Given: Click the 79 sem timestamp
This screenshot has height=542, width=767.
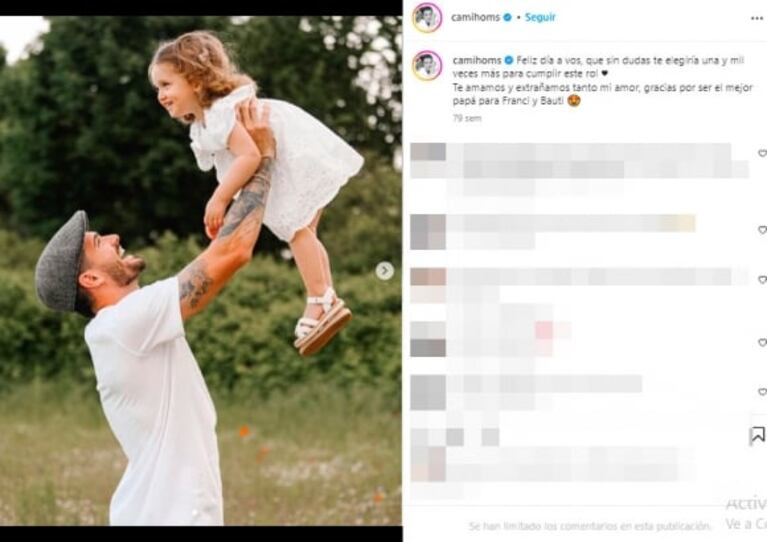Looking at the screenshot, I should coord(467,118).
